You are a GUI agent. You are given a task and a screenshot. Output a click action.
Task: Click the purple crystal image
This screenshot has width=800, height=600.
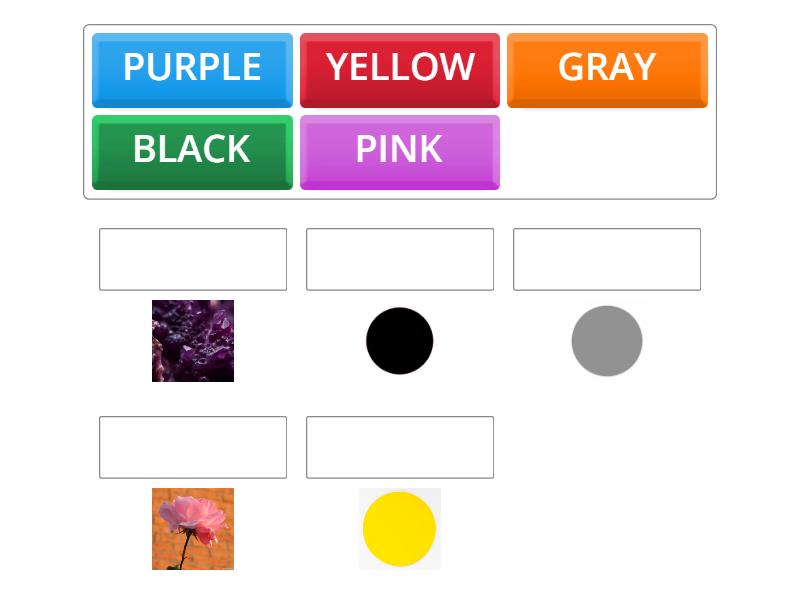tap(192, 340)
